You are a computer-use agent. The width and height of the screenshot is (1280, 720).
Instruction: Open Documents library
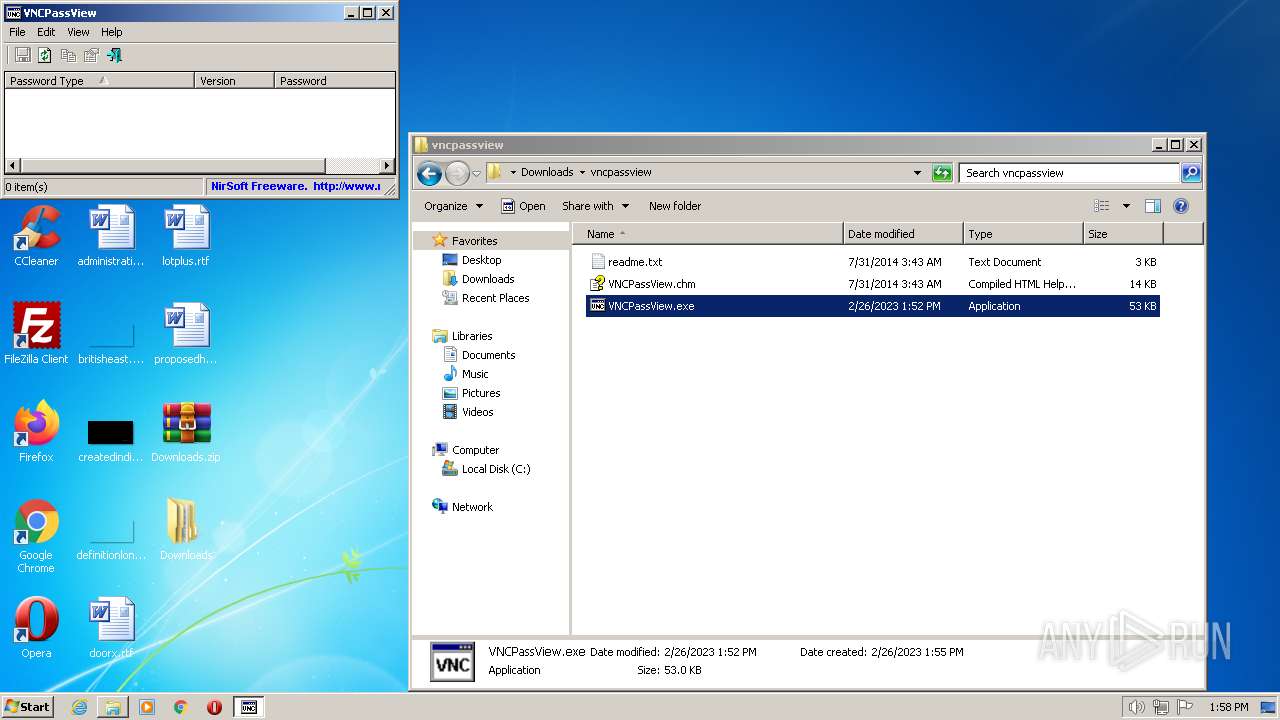488,355
